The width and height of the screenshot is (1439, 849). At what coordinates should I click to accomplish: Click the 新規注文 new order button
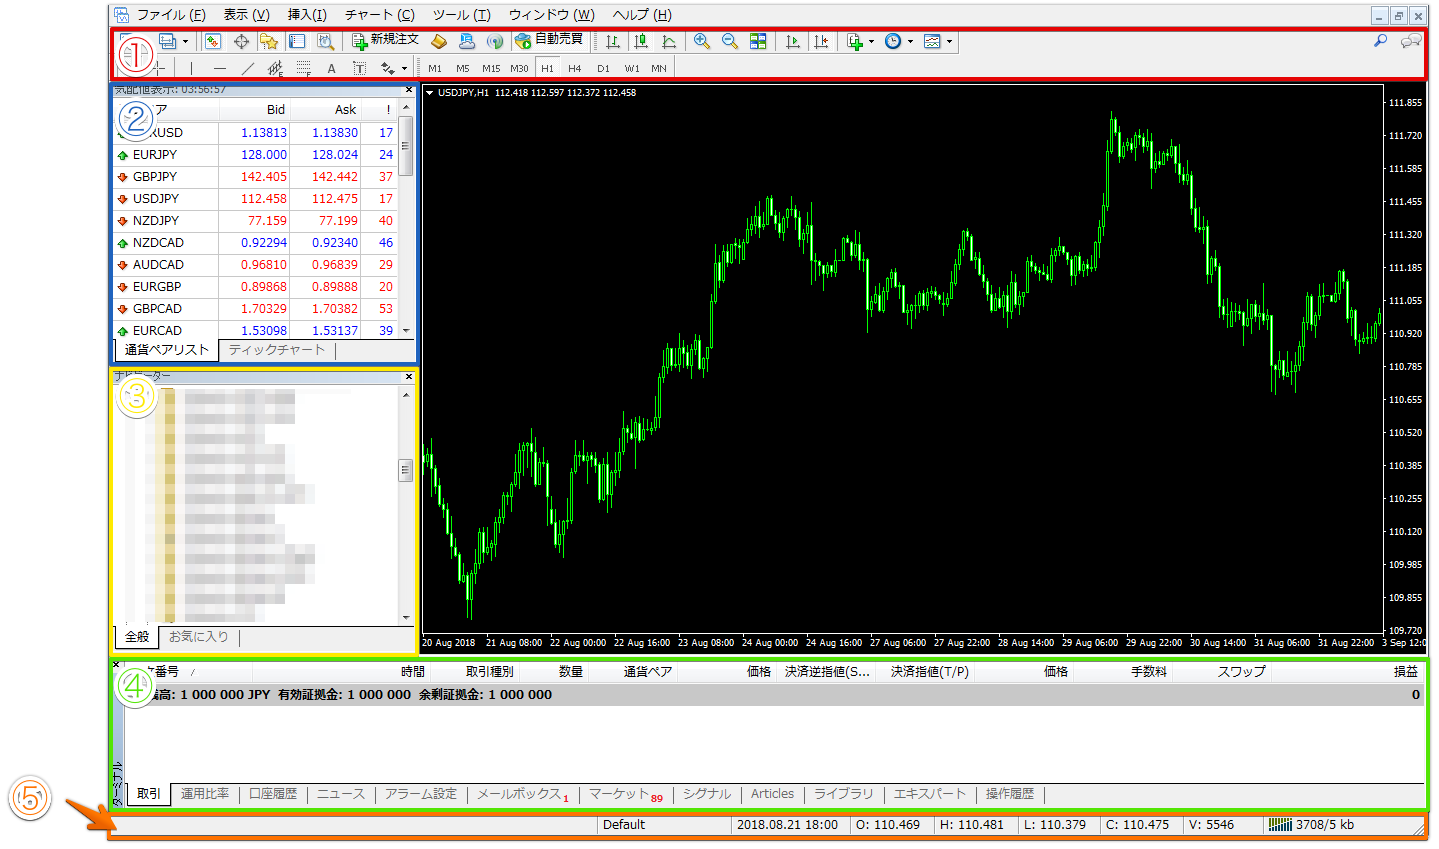[x=386, y=40]
